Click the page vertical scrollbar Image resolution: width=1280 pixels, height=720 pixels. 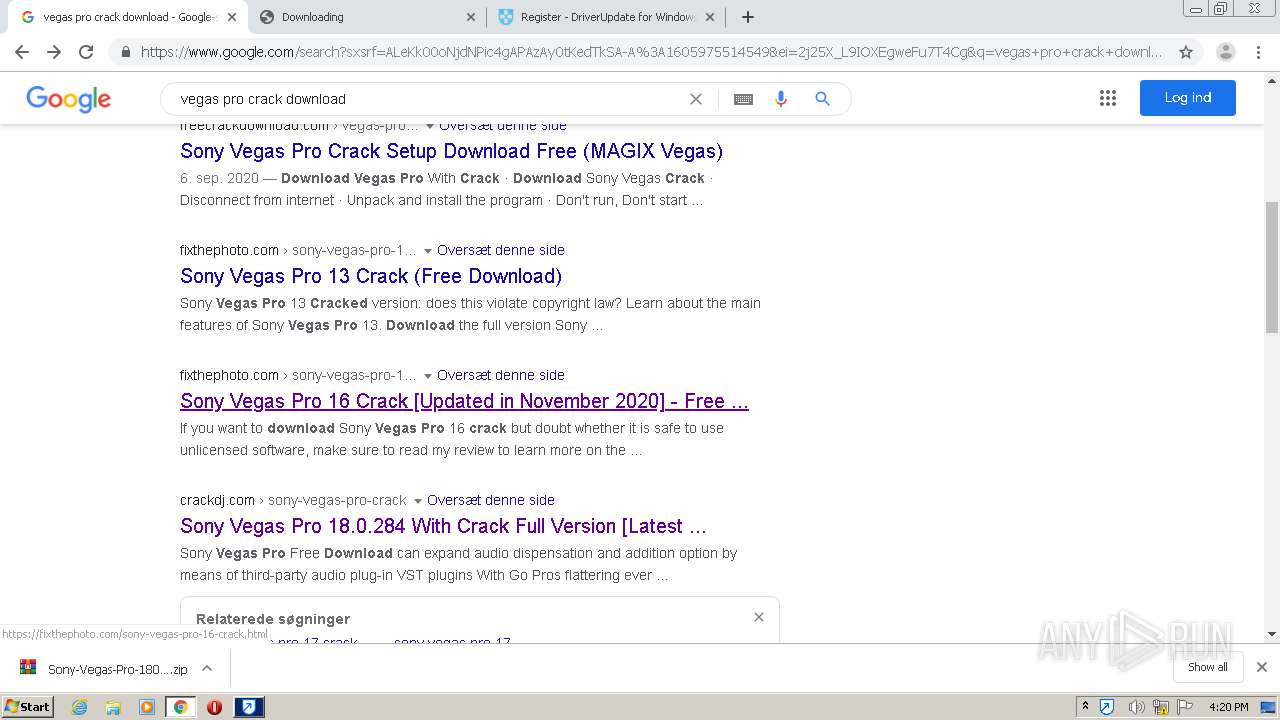click(1272, 266)
